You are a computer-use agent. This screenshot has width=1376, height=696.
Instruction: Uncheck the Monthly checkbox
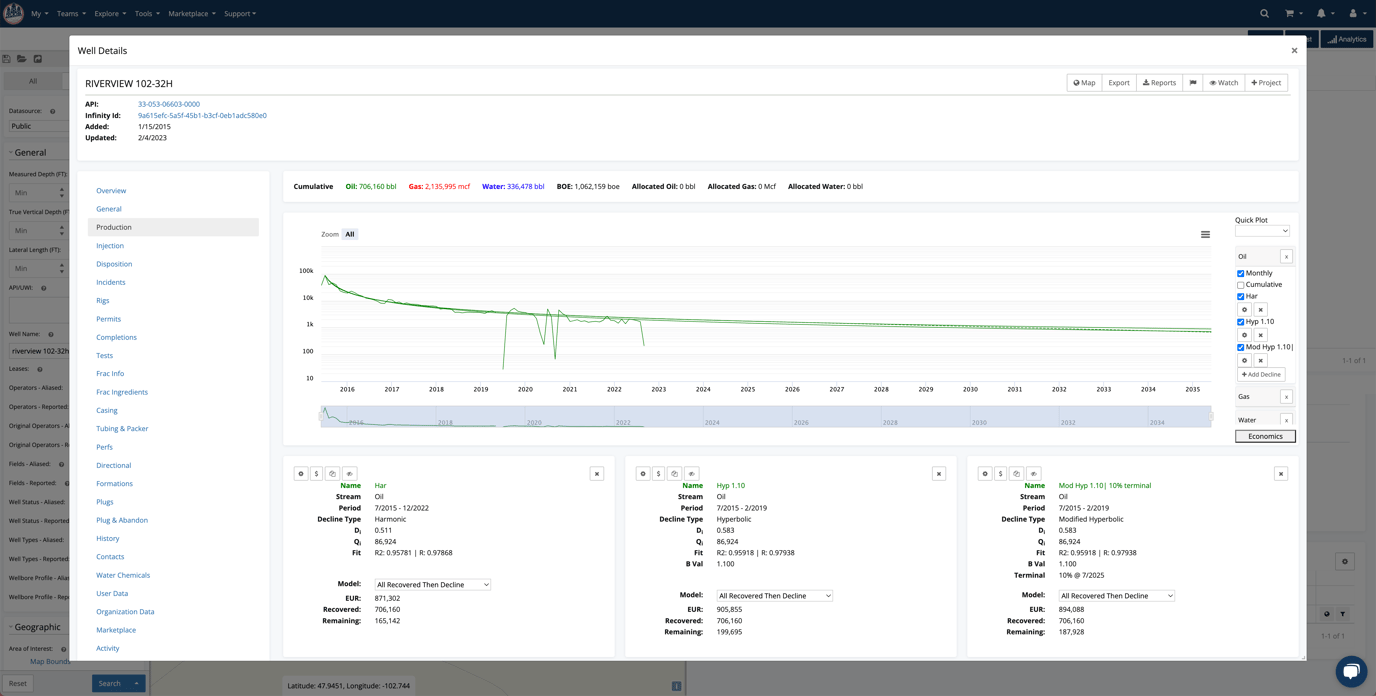tap(1238, 272)
